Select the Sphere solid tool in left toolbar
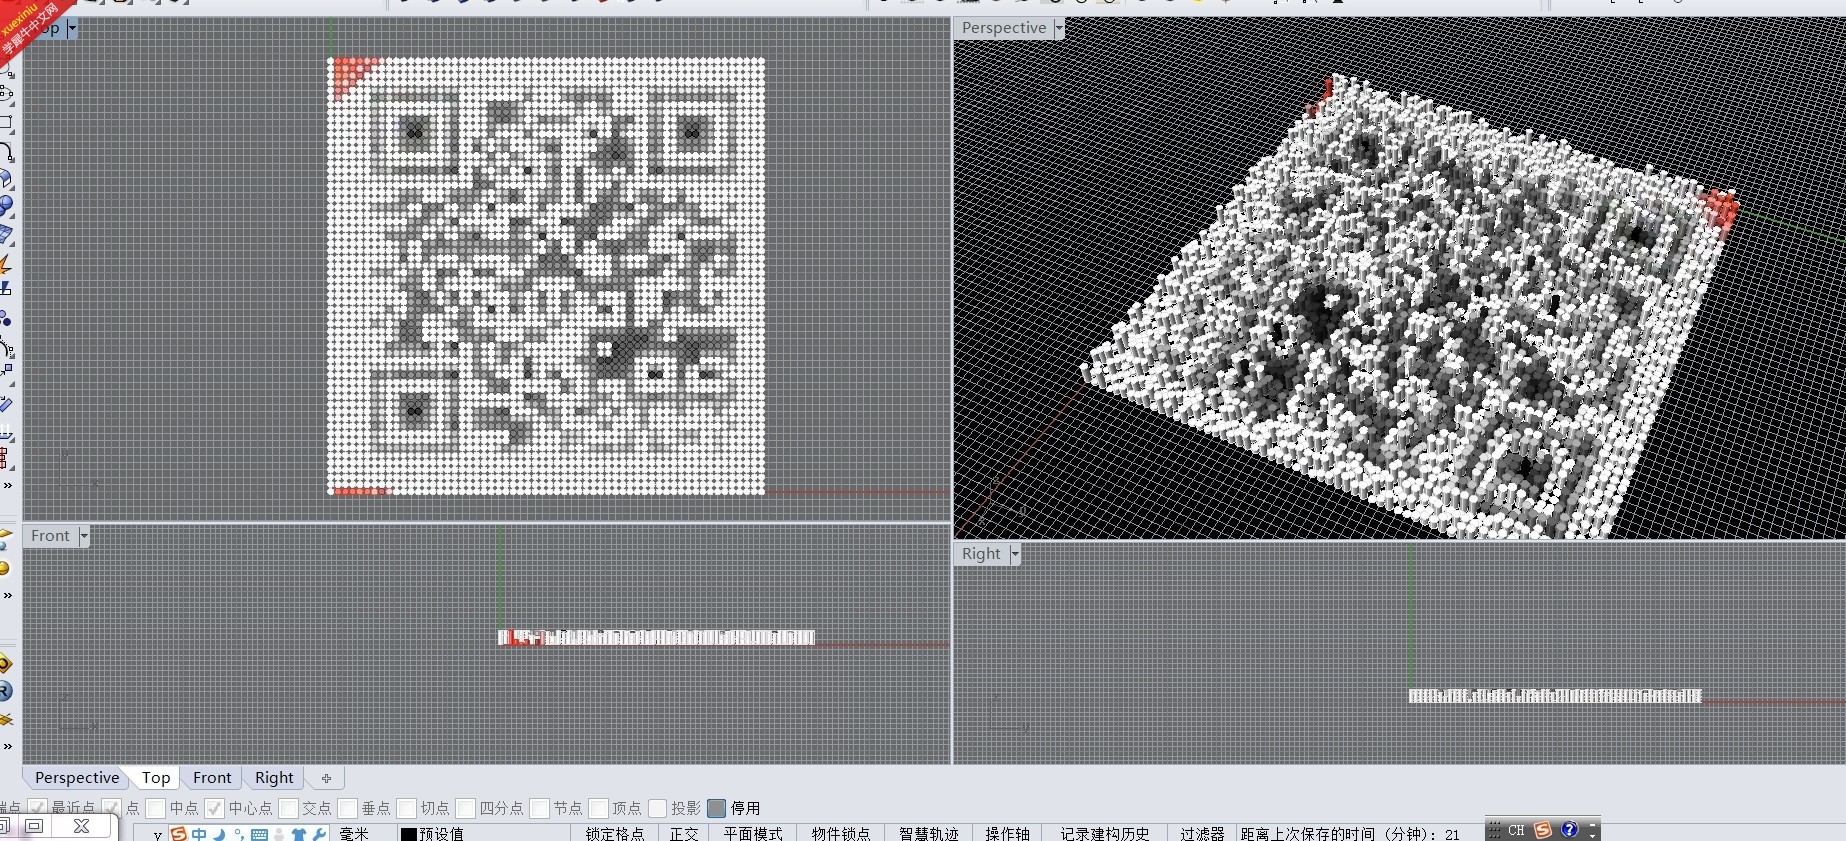The image size is (1846, 841). 6,207
